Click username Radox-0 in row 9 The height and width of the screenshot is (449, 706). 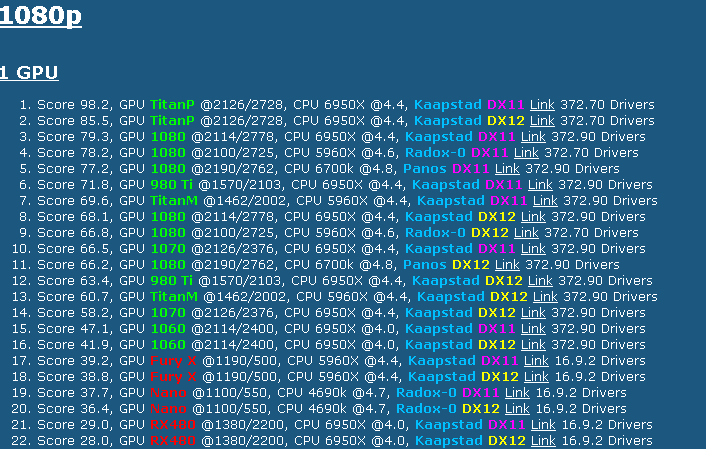[x=435, y=233]
